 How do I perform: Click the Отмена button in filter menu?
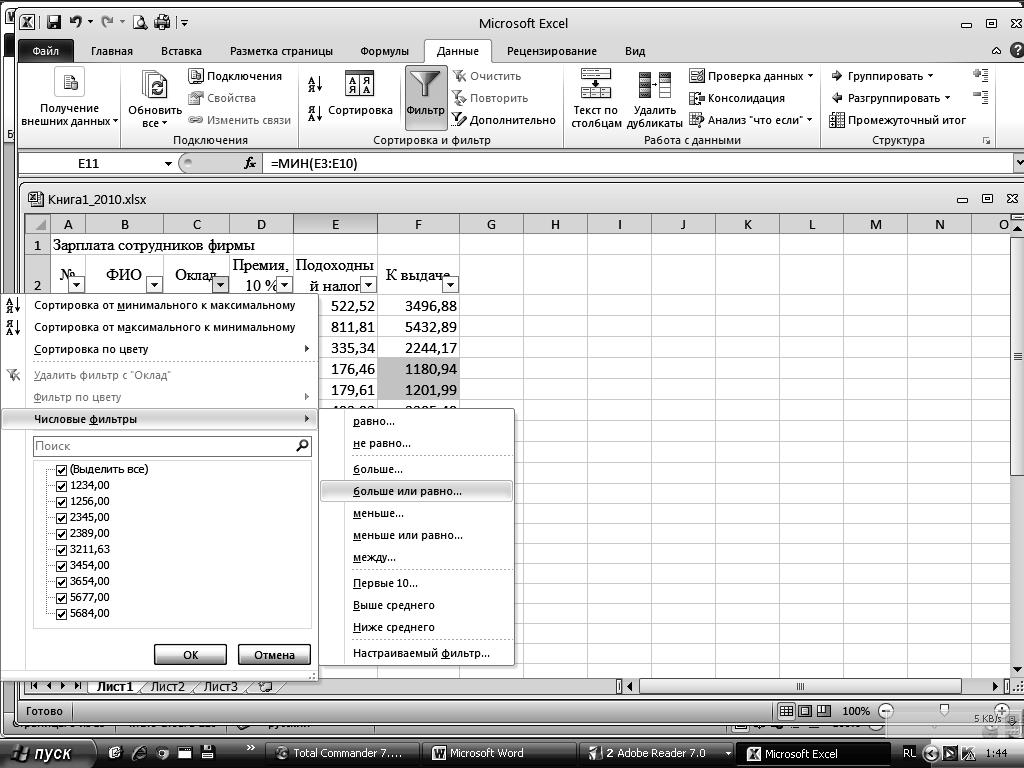click(274, 655)
